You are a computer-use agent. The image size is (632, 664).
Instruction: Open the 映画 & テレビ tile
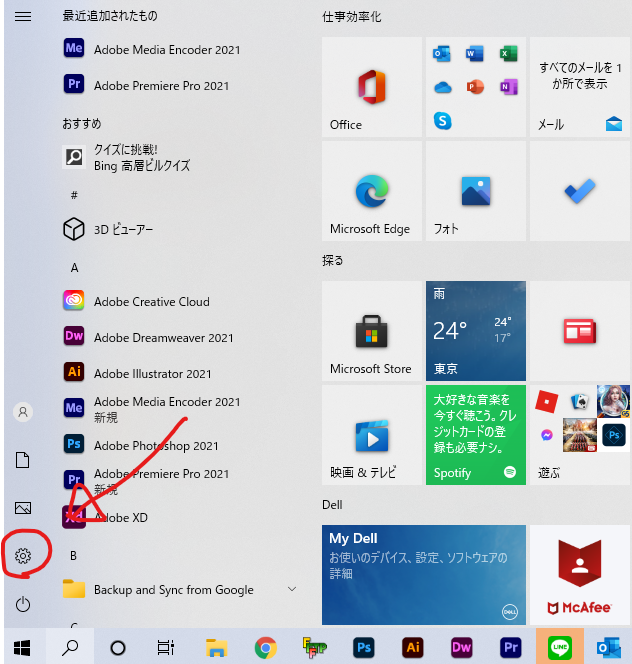click(x=371, y=435)
